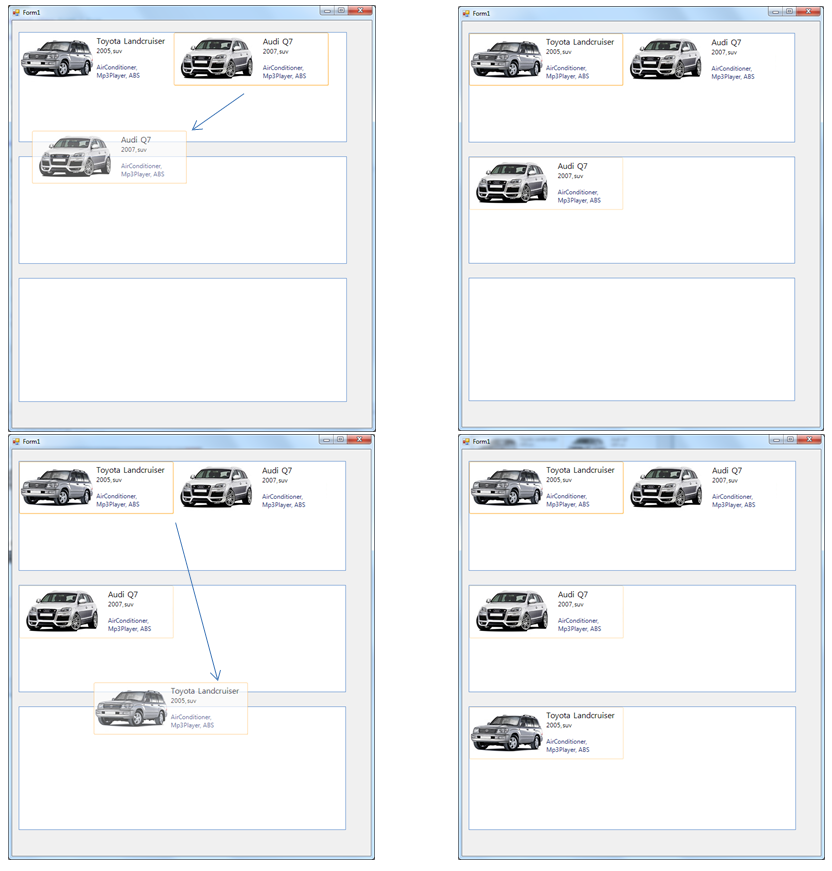Click the first-panel Audi Q7 image in upper-right window
The width and height of the screenshot is (832, 871).
(665, 58)
